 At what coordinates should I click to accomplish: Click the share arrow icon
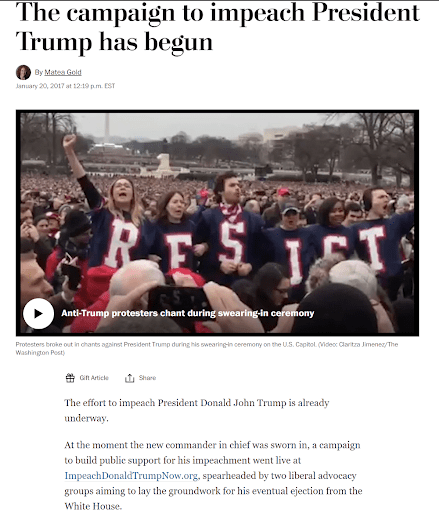(x=129, y=378)
